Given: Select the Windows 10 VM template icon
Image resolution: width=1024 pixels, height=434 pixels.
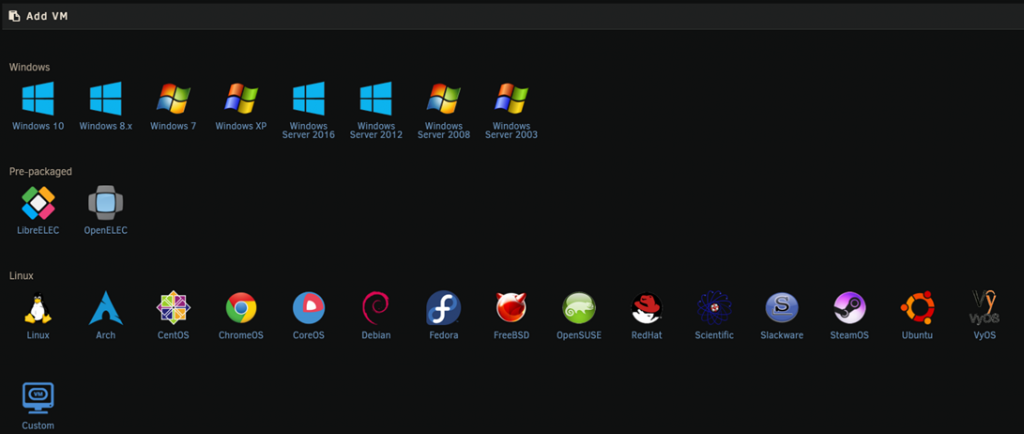Looking at the screenshot, I should click(38, 99).
